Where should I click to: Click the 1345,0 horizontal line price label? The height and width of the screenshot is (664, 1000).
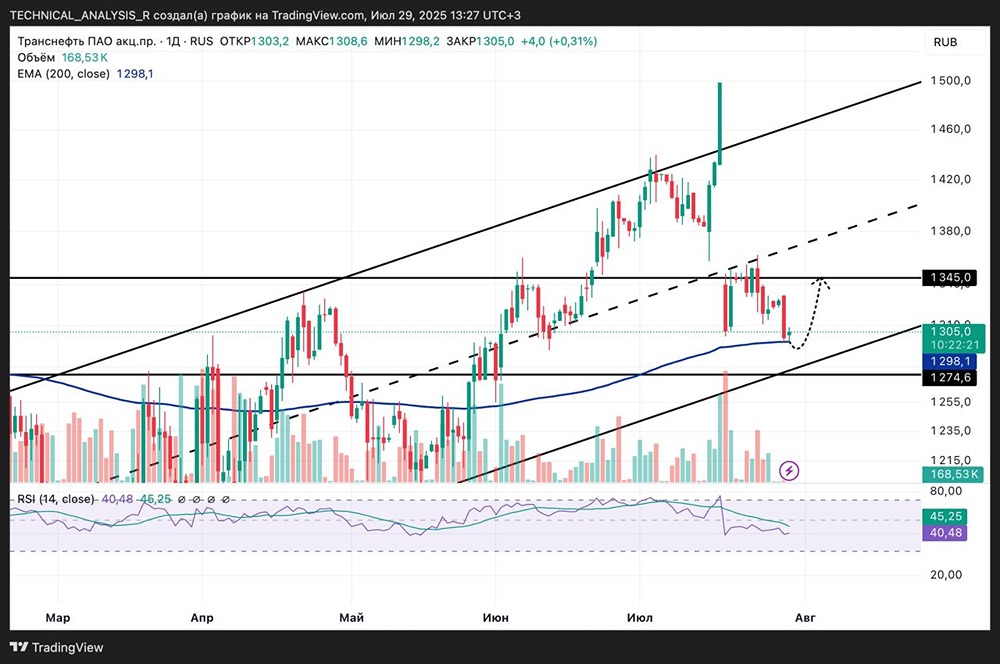pyautogui.click(x=950, y=277)
